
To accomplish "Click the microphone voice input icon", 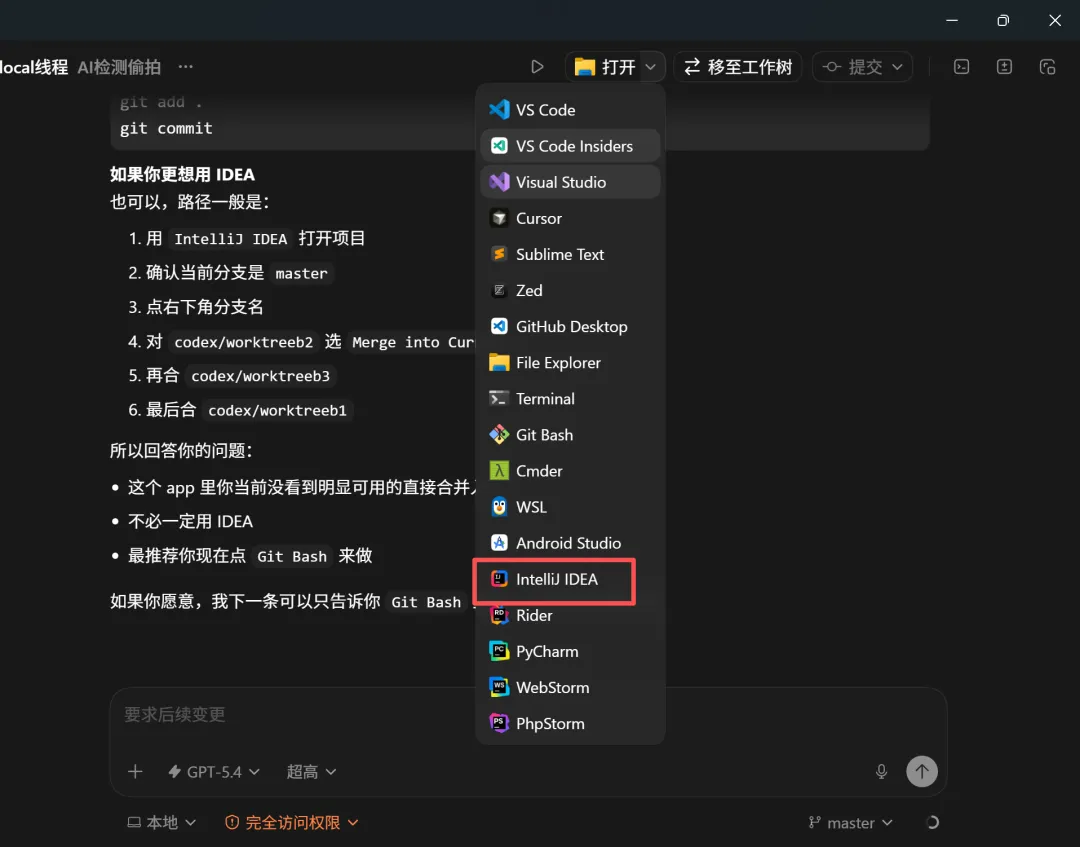I will click(x=881, y=771).
